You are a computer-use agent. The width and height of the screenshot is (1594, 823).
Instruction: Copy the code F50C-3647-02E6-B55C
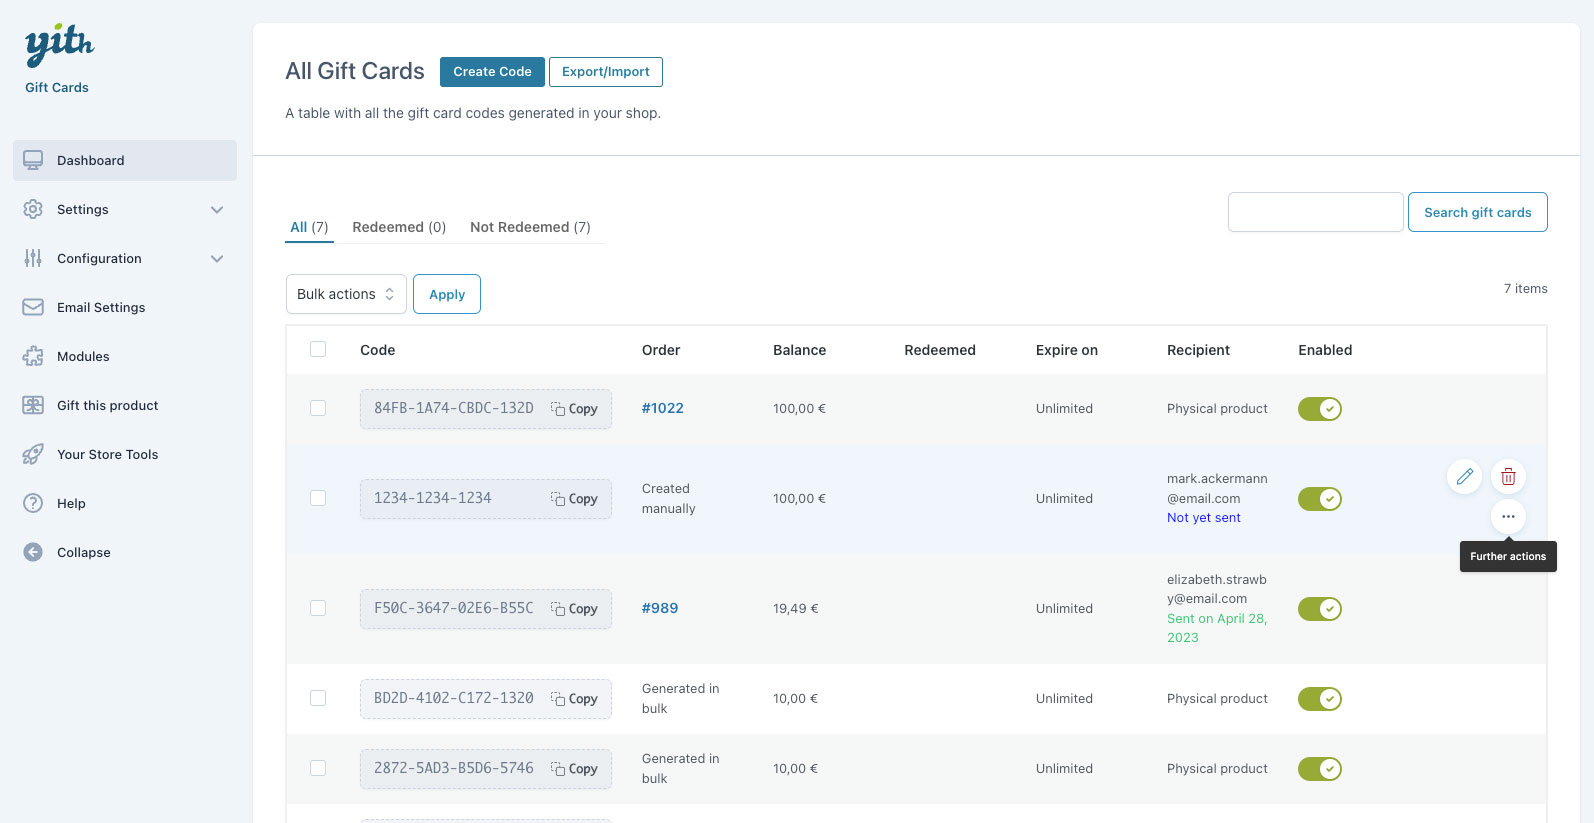tap(574, 609)
